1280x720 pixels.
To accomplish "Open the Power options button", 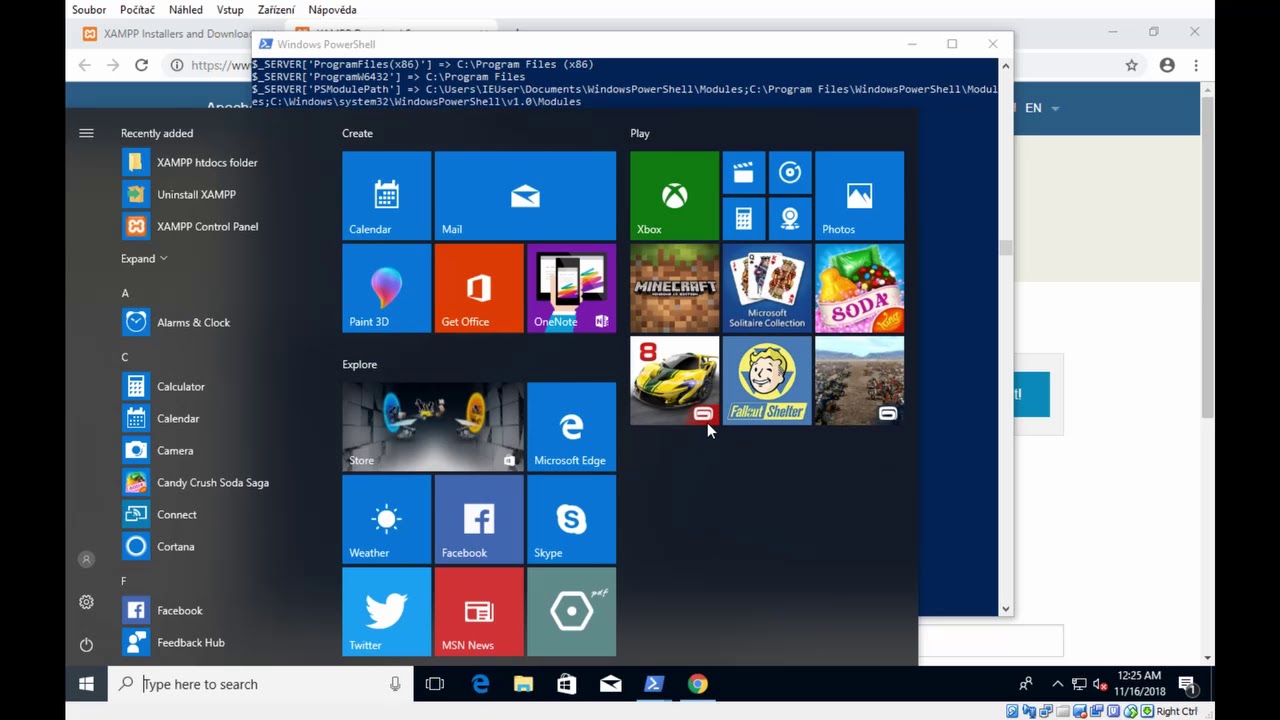I will point(86,645).
